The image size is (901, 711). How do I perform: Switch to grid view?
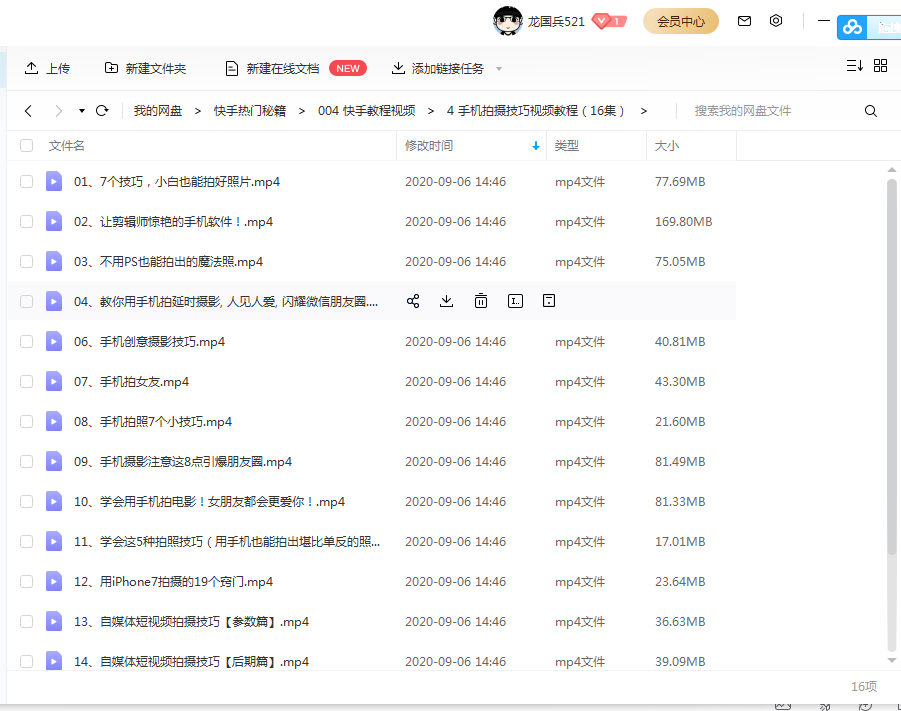point(880,66)
